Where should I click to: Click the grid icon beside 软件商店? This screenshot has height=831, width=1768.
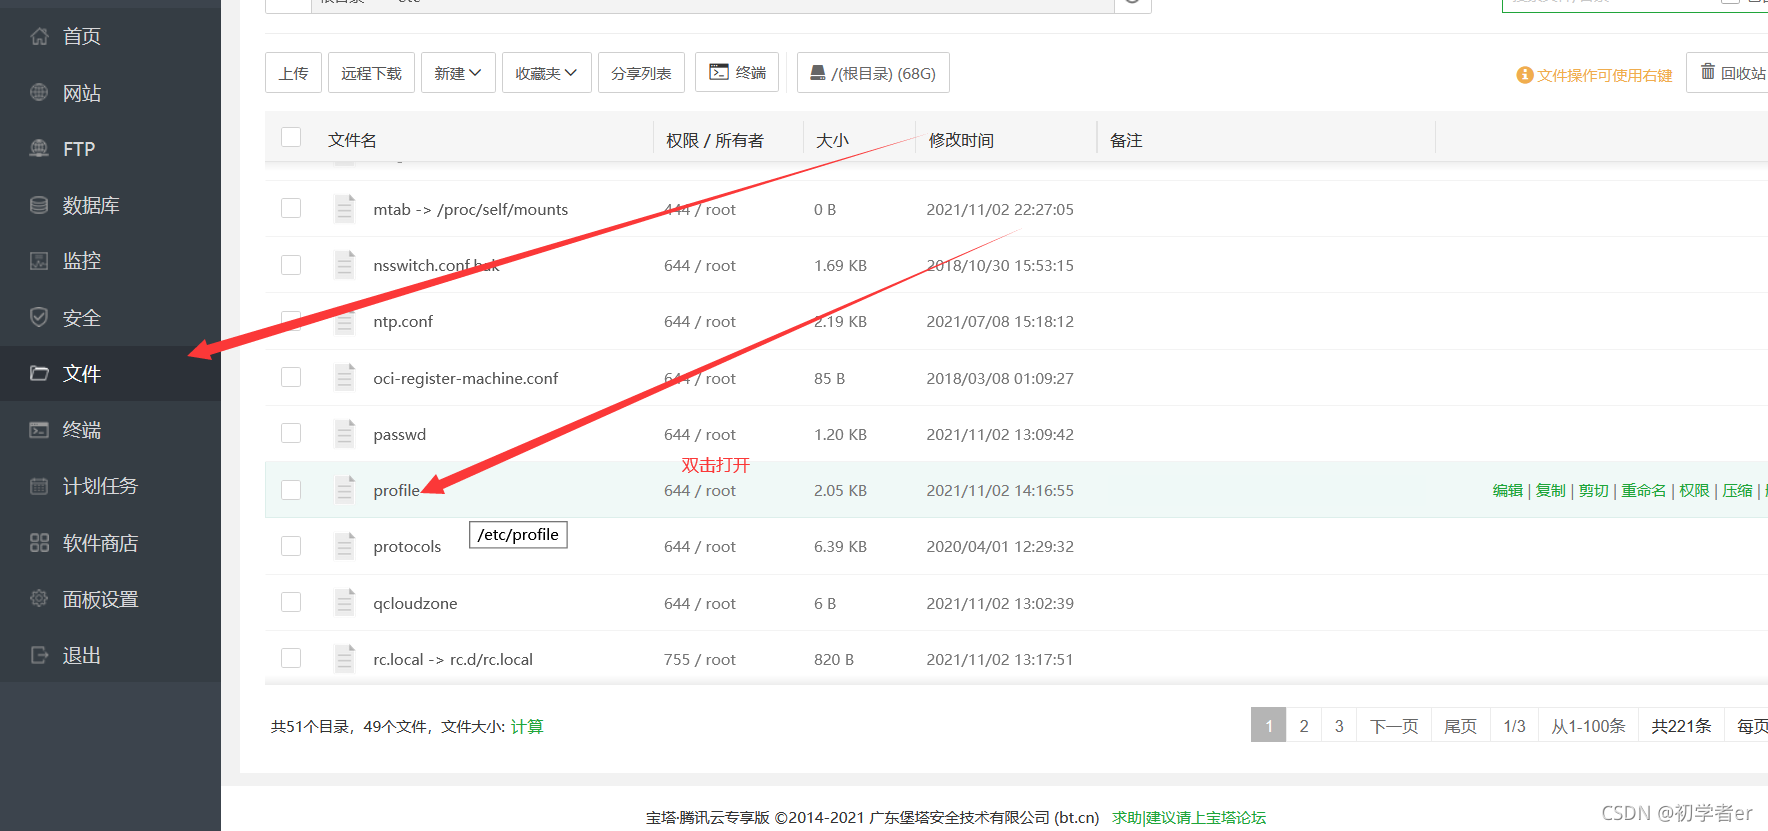tap(39, 543)
